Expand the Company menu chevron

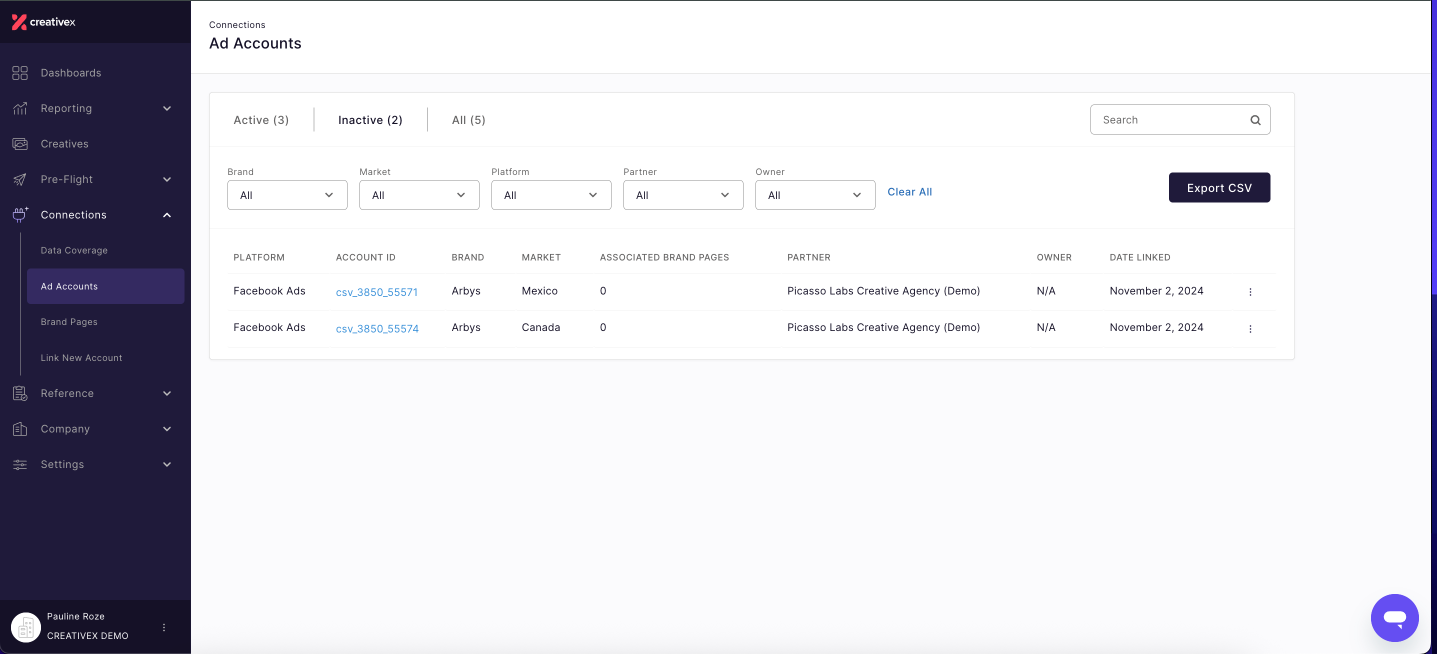(x=167, y=429)
